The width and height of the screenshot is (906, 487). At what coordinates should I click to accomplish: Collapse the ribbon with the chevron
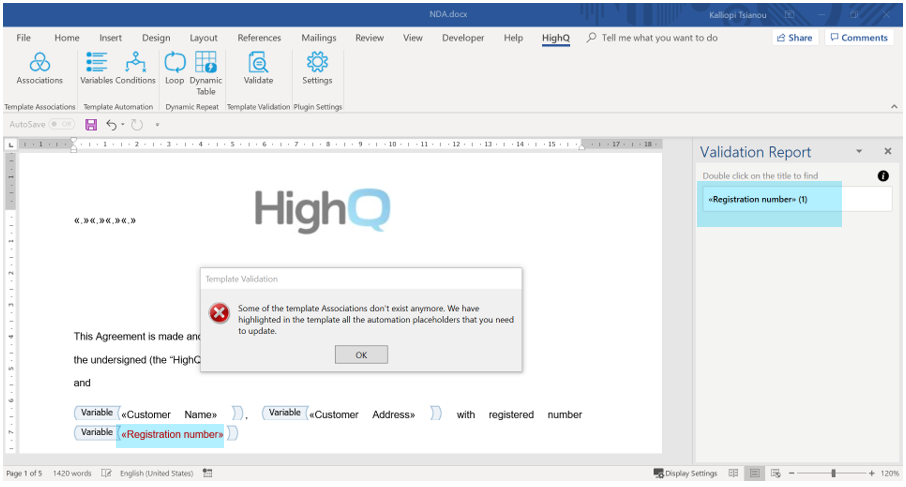[893, 106]
